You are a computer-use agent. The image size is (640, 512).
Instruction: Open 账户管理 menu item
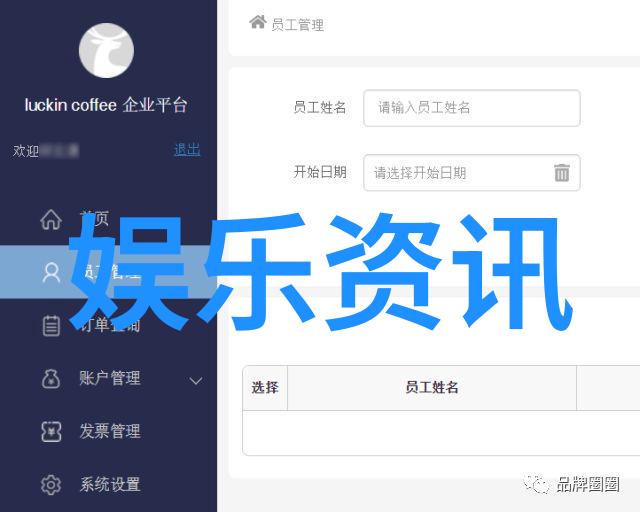[110, 378]
